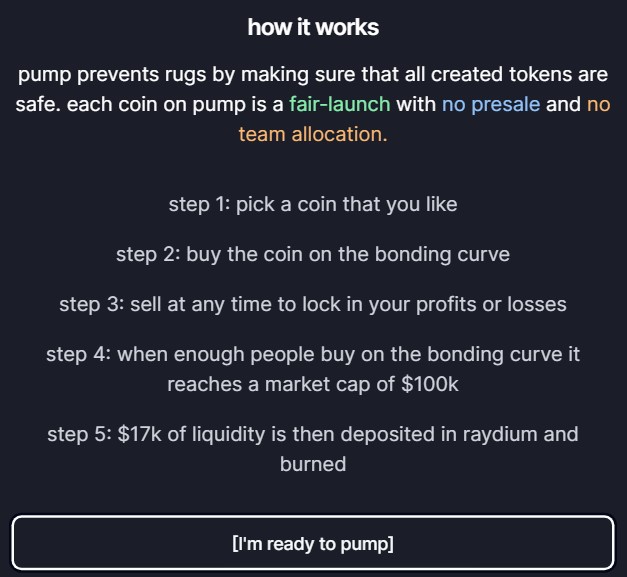Click the step 1 pick a coin line
The width and height of the screenshot is (627, 577).
(313, 204)
